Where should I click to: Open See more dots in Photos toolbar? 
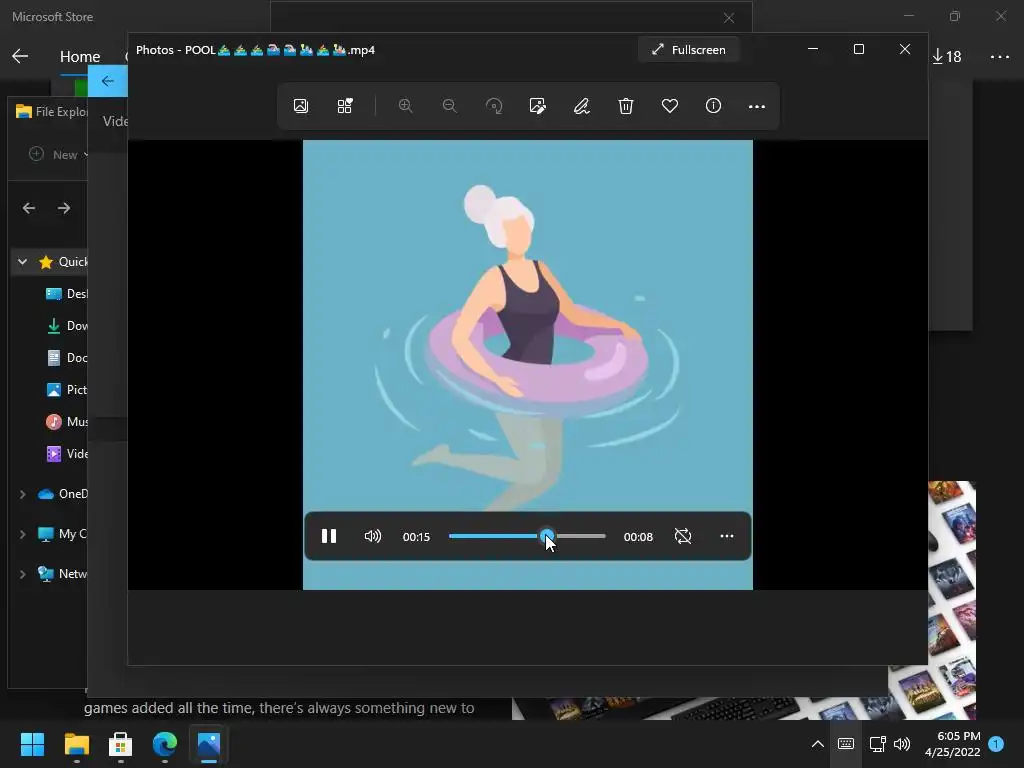[757, 106]
